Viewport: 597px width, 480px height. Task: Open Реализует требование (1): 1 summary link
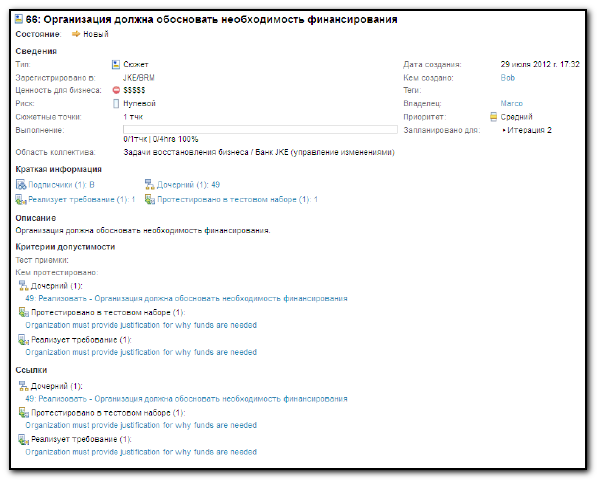[x=82, y=199]
